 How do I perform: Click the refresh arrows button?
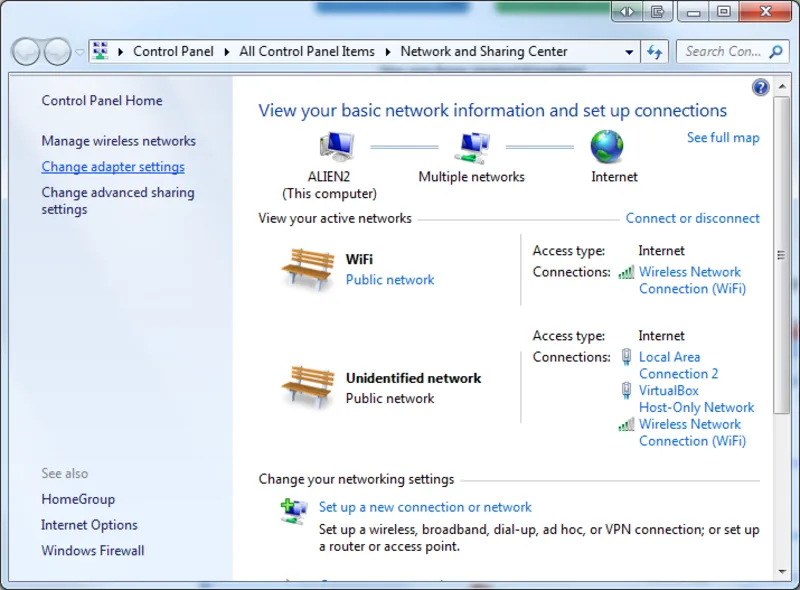click(x=655, y=52)
